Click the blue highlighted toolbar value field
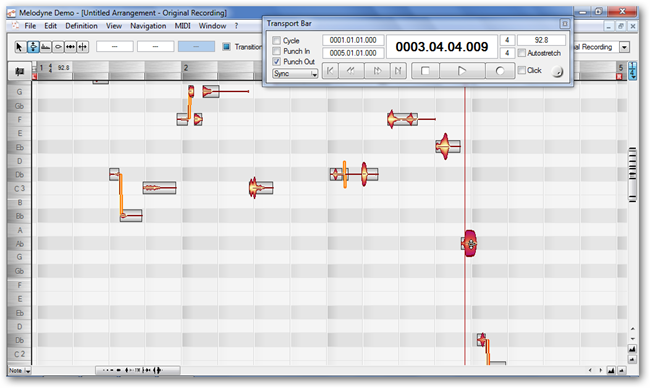The height and width of the screenshot is (388, 650). tap(196, 46)
